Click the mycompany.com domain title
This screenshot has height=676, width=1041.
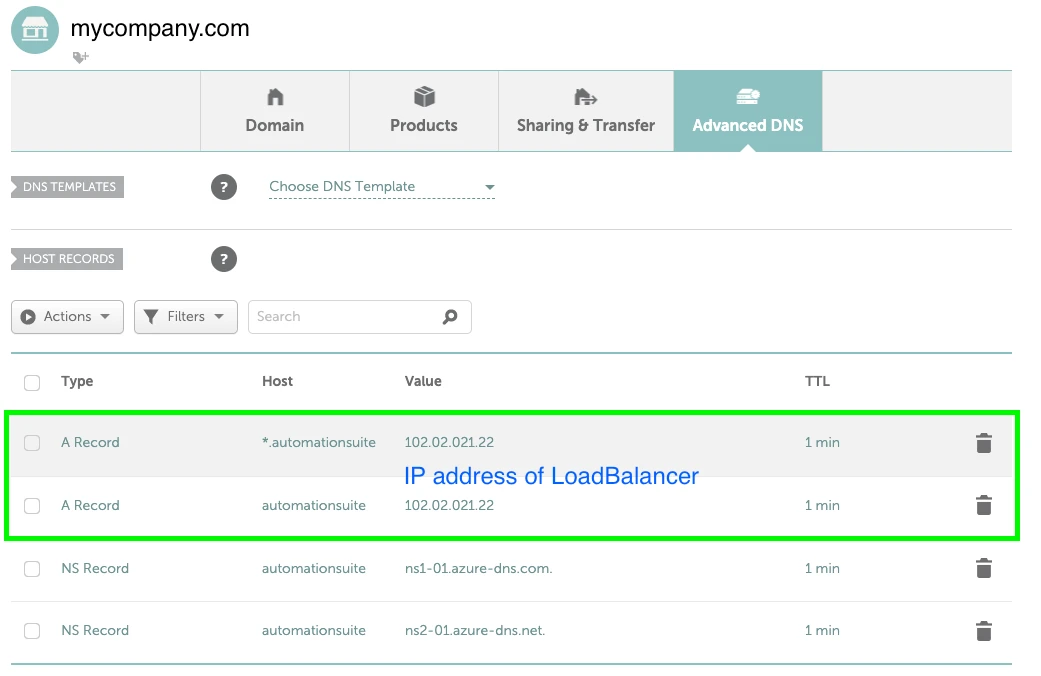160,29
